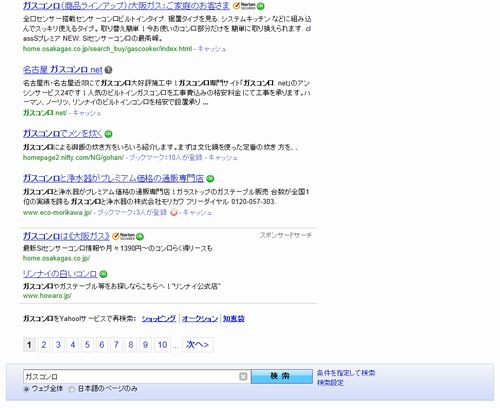
Task: Open 条件を指定して検索 advanced search
Action: [x=346, y=373]
